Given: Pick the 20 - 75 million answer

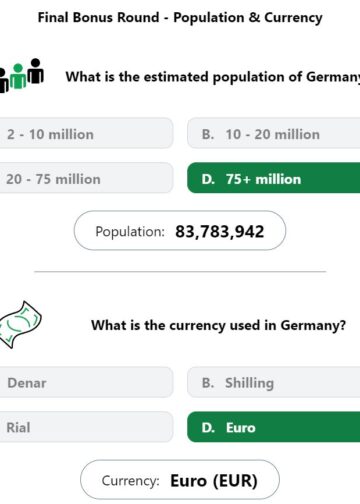Looking at the screenshot, I should [86, 178].
